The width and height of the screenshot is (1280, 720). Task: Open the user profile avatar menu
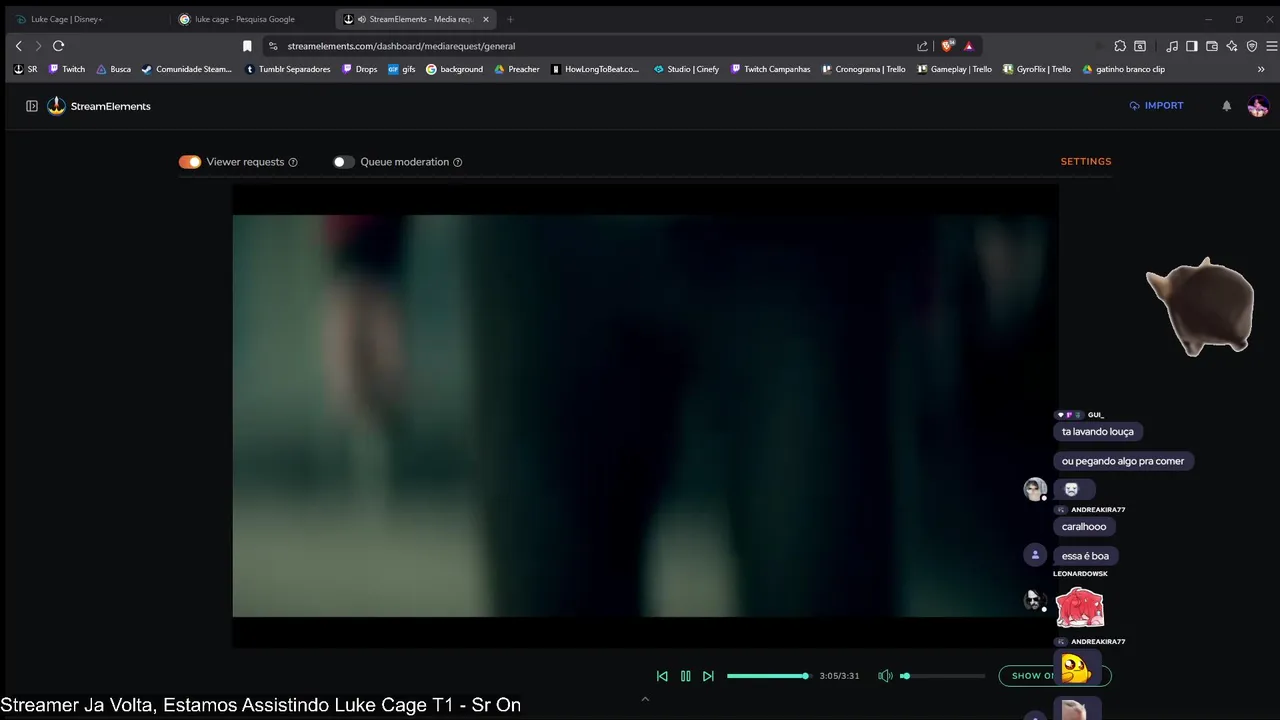tap(1258, 106)
